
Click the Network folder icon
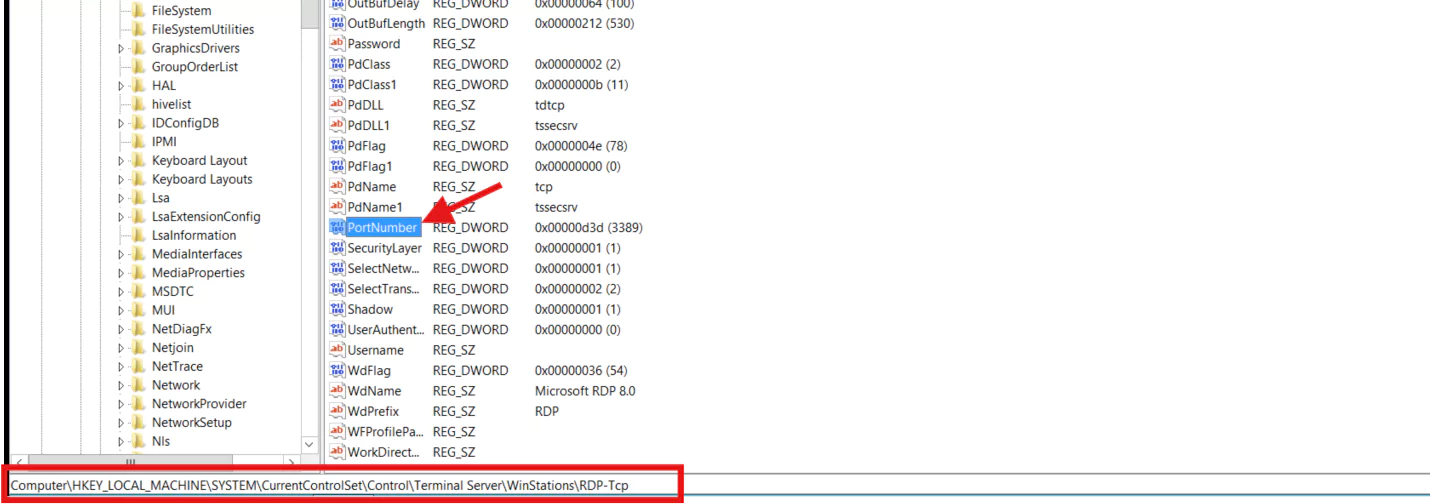138,385
